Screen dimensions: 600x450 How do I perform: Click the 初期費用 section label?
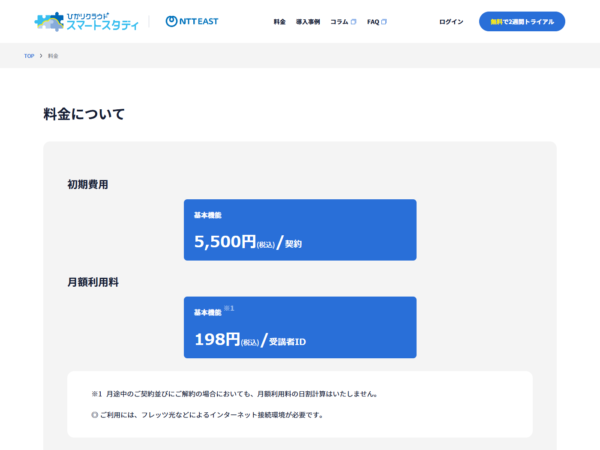point(88,184)
